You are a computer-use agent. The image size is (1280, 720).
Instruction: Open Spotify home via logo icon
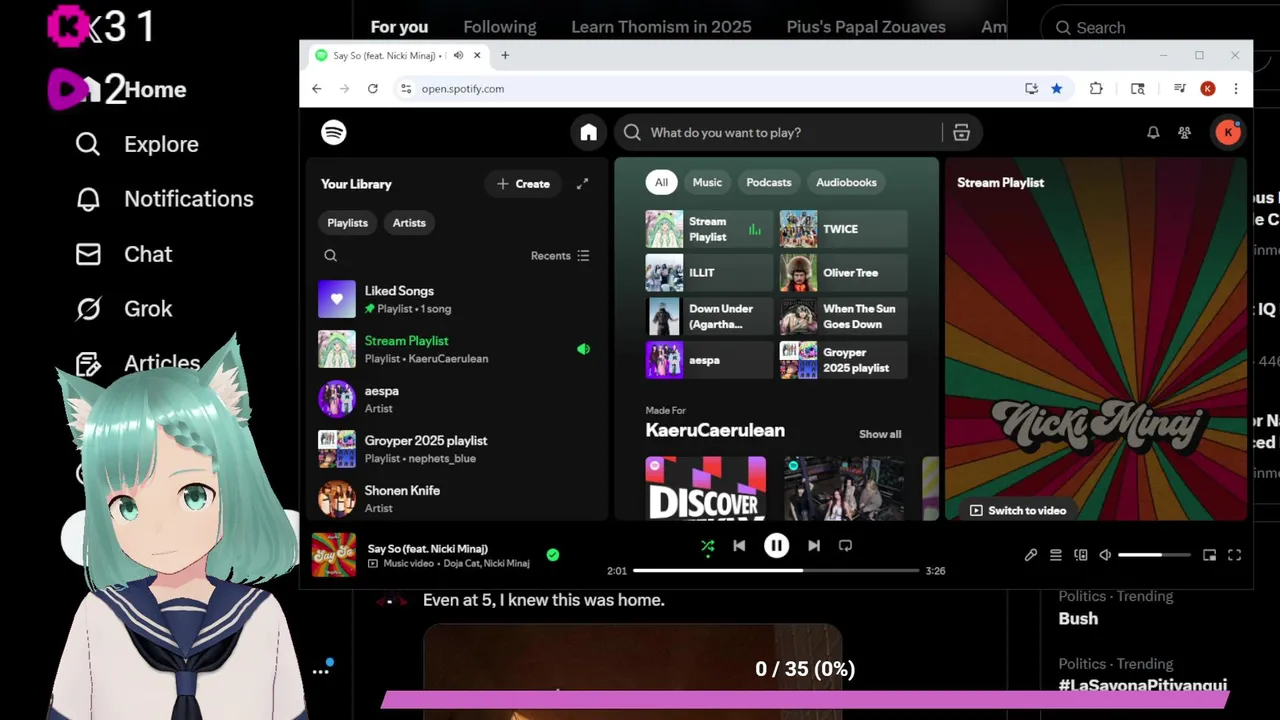[334, 132]
